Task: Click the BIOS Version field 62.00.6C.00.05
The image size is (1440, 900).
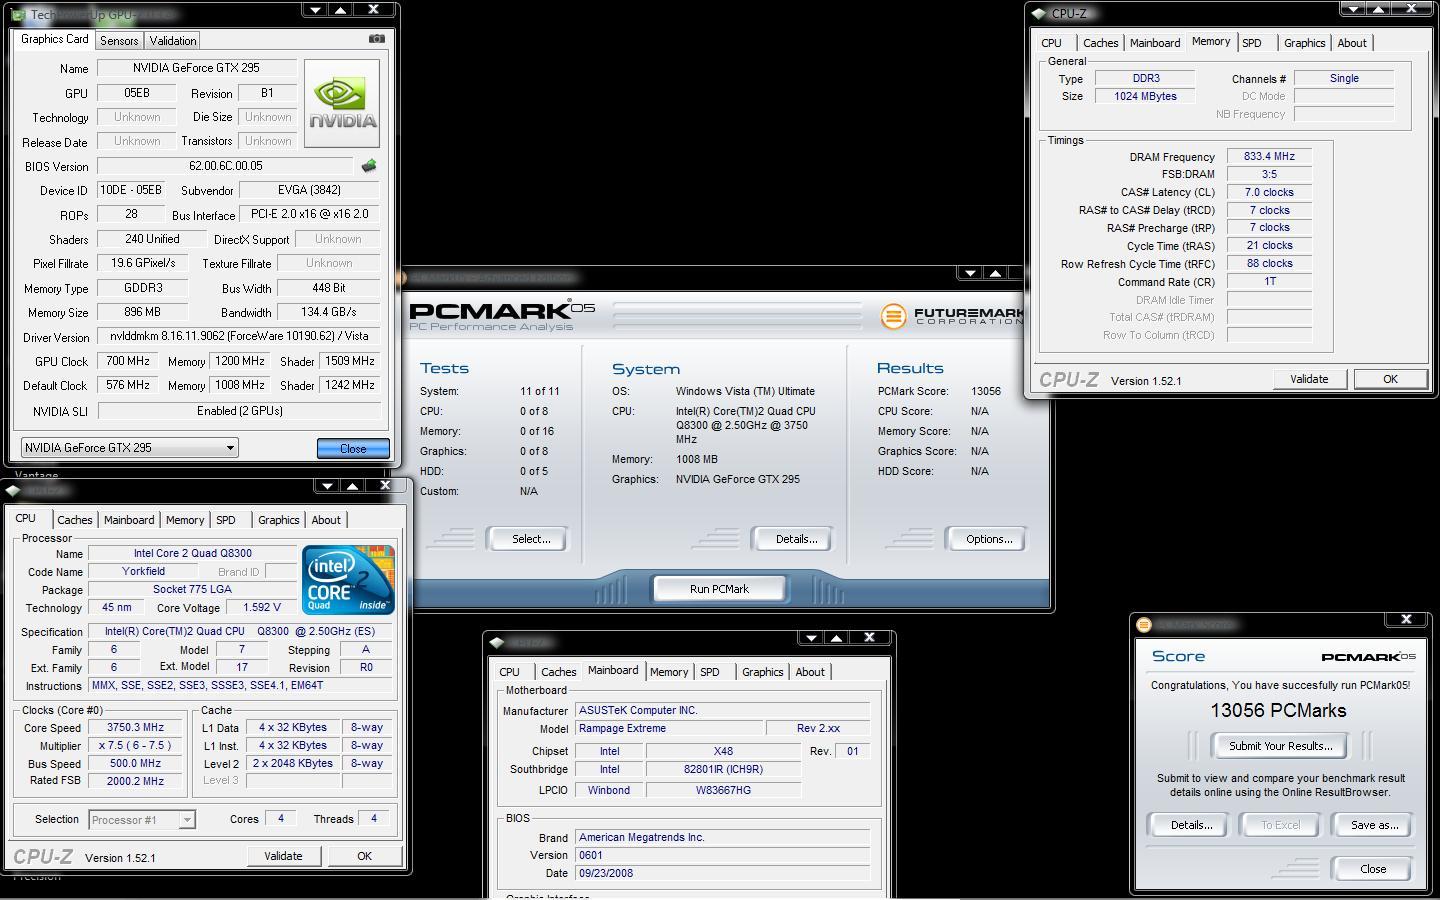Action: 225,166
